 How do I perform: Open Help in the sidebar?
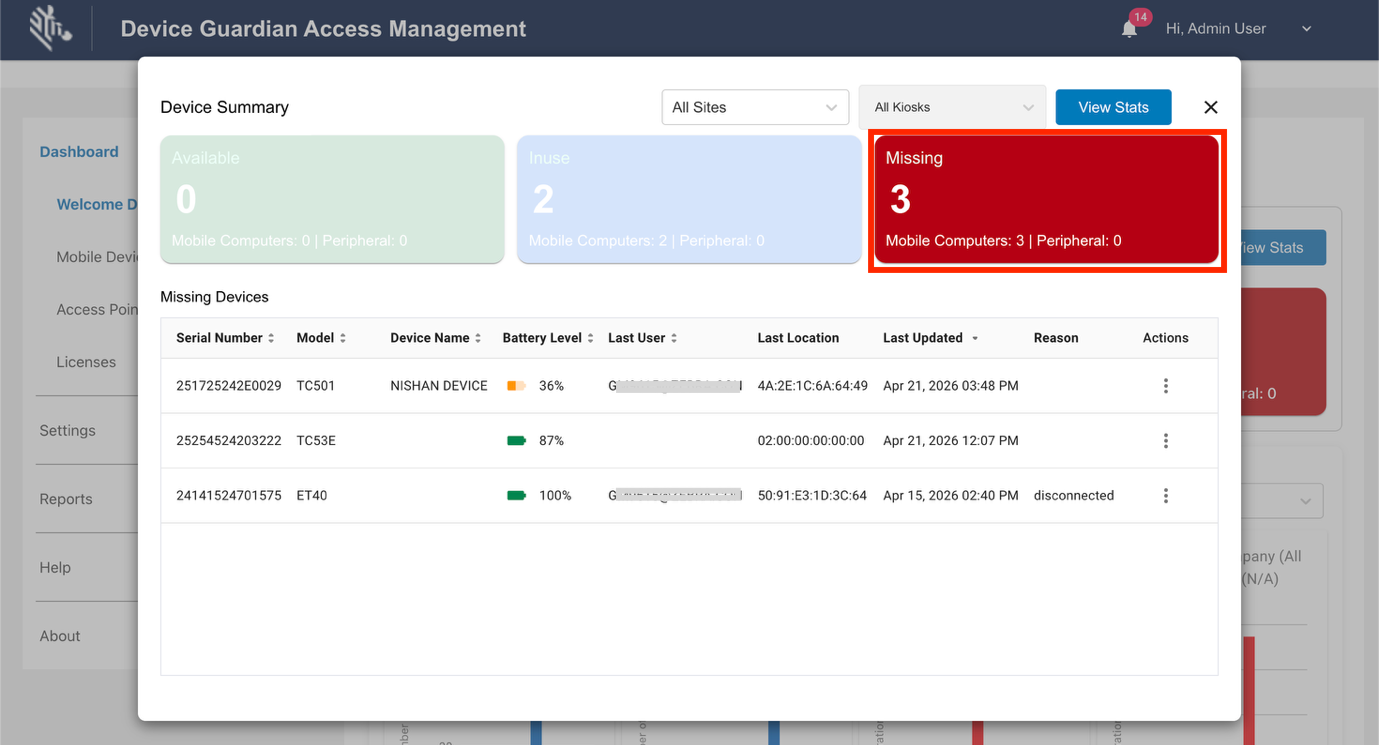55,567
